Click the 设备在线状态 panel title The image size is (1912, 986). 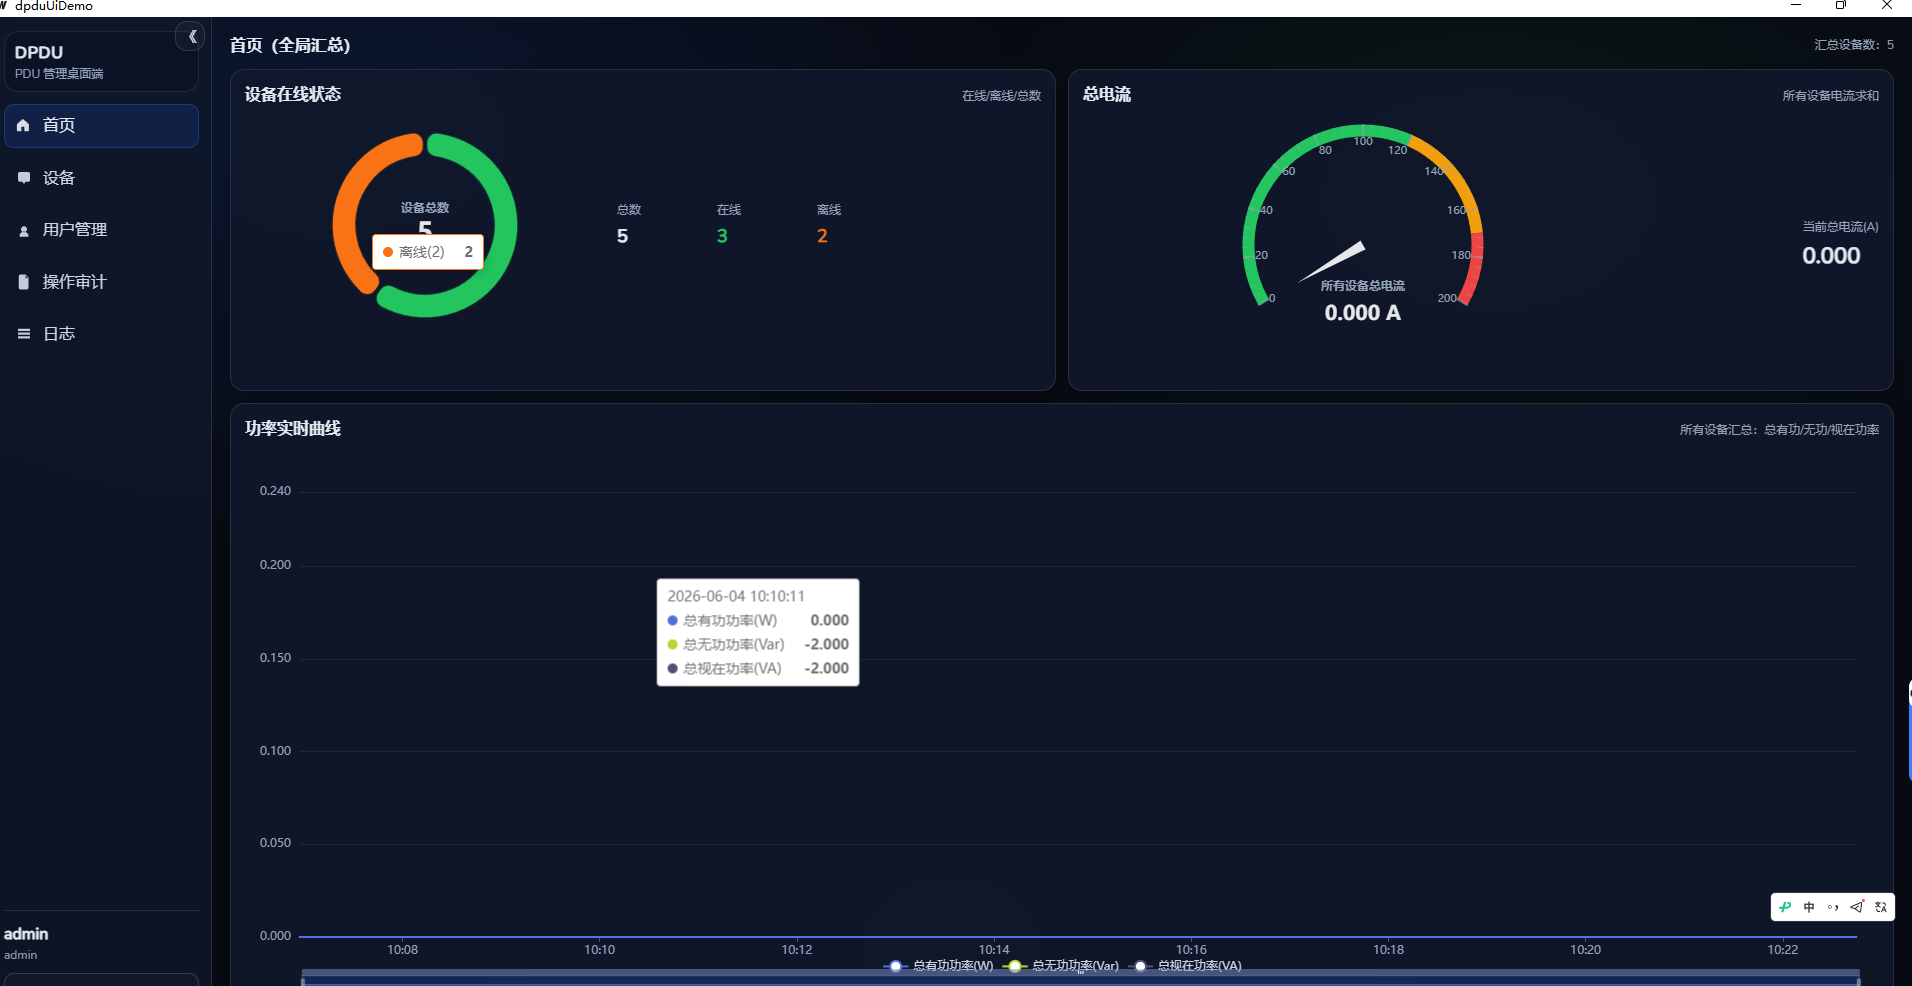[x=293, y=94]
